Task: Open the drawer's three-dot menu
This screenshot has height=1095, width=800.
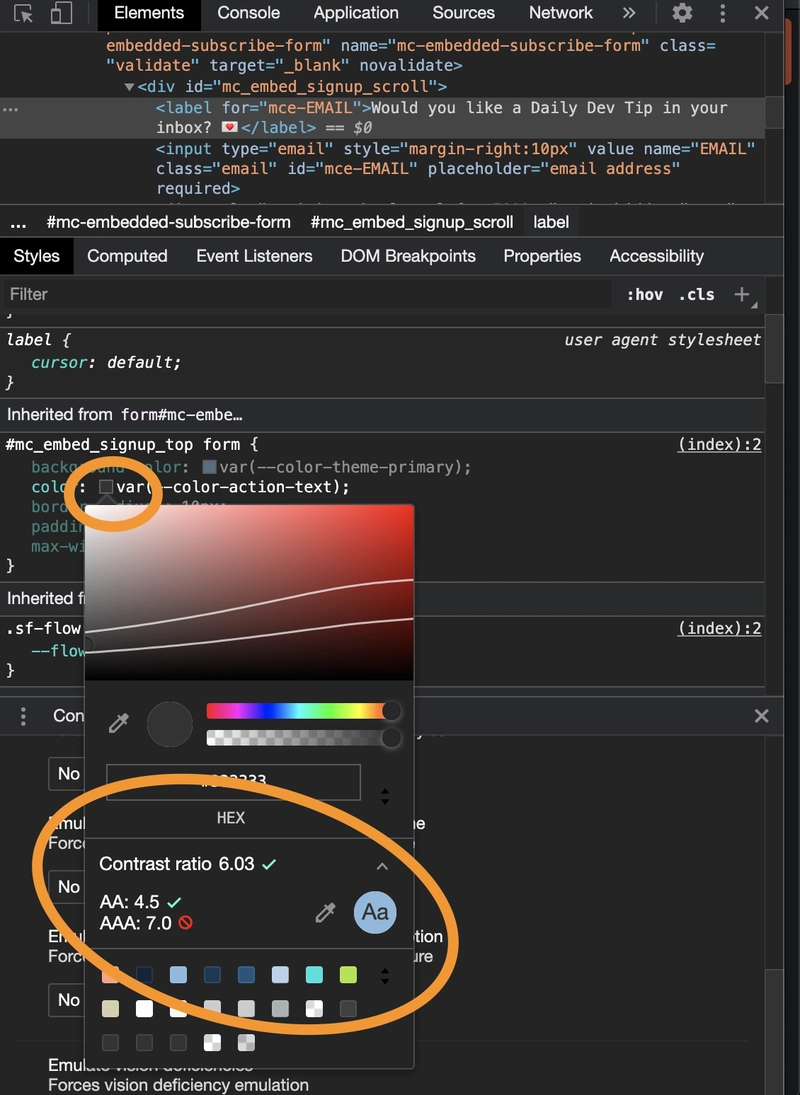Action: (23, 716)
